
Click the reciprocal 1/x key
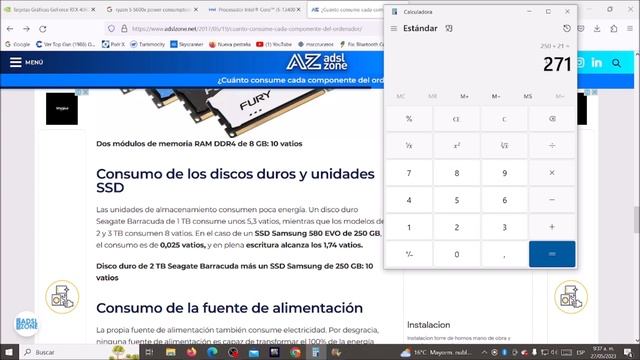[409, 145]
